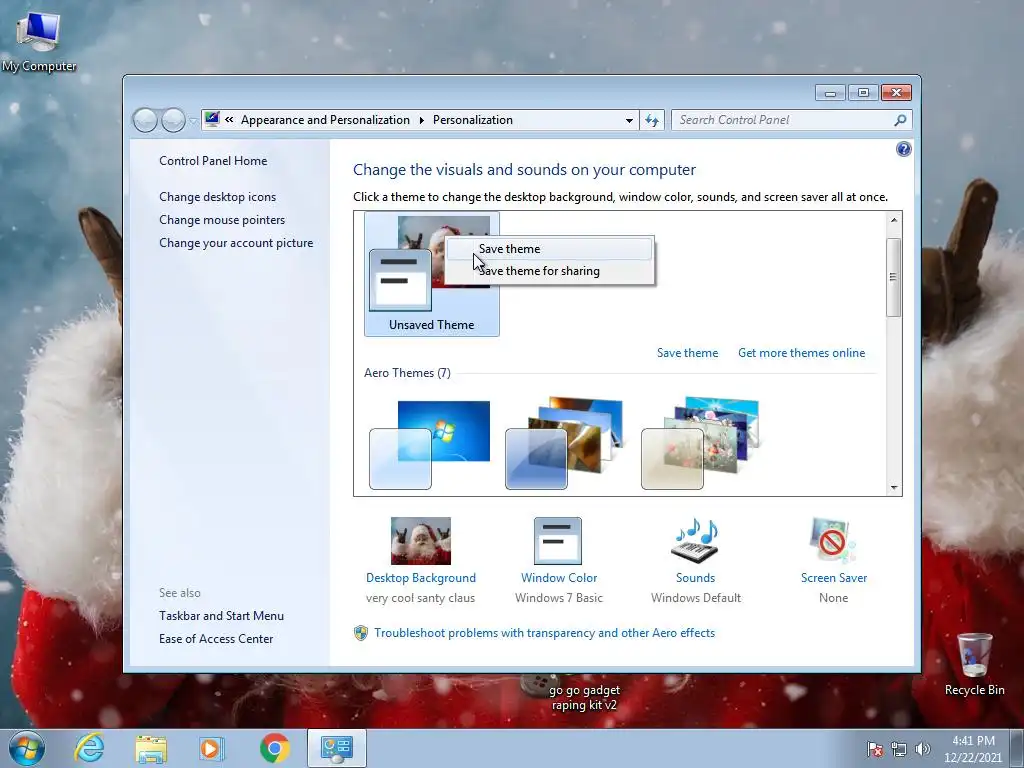Click 'Change your account picture' link

(236, 243)
